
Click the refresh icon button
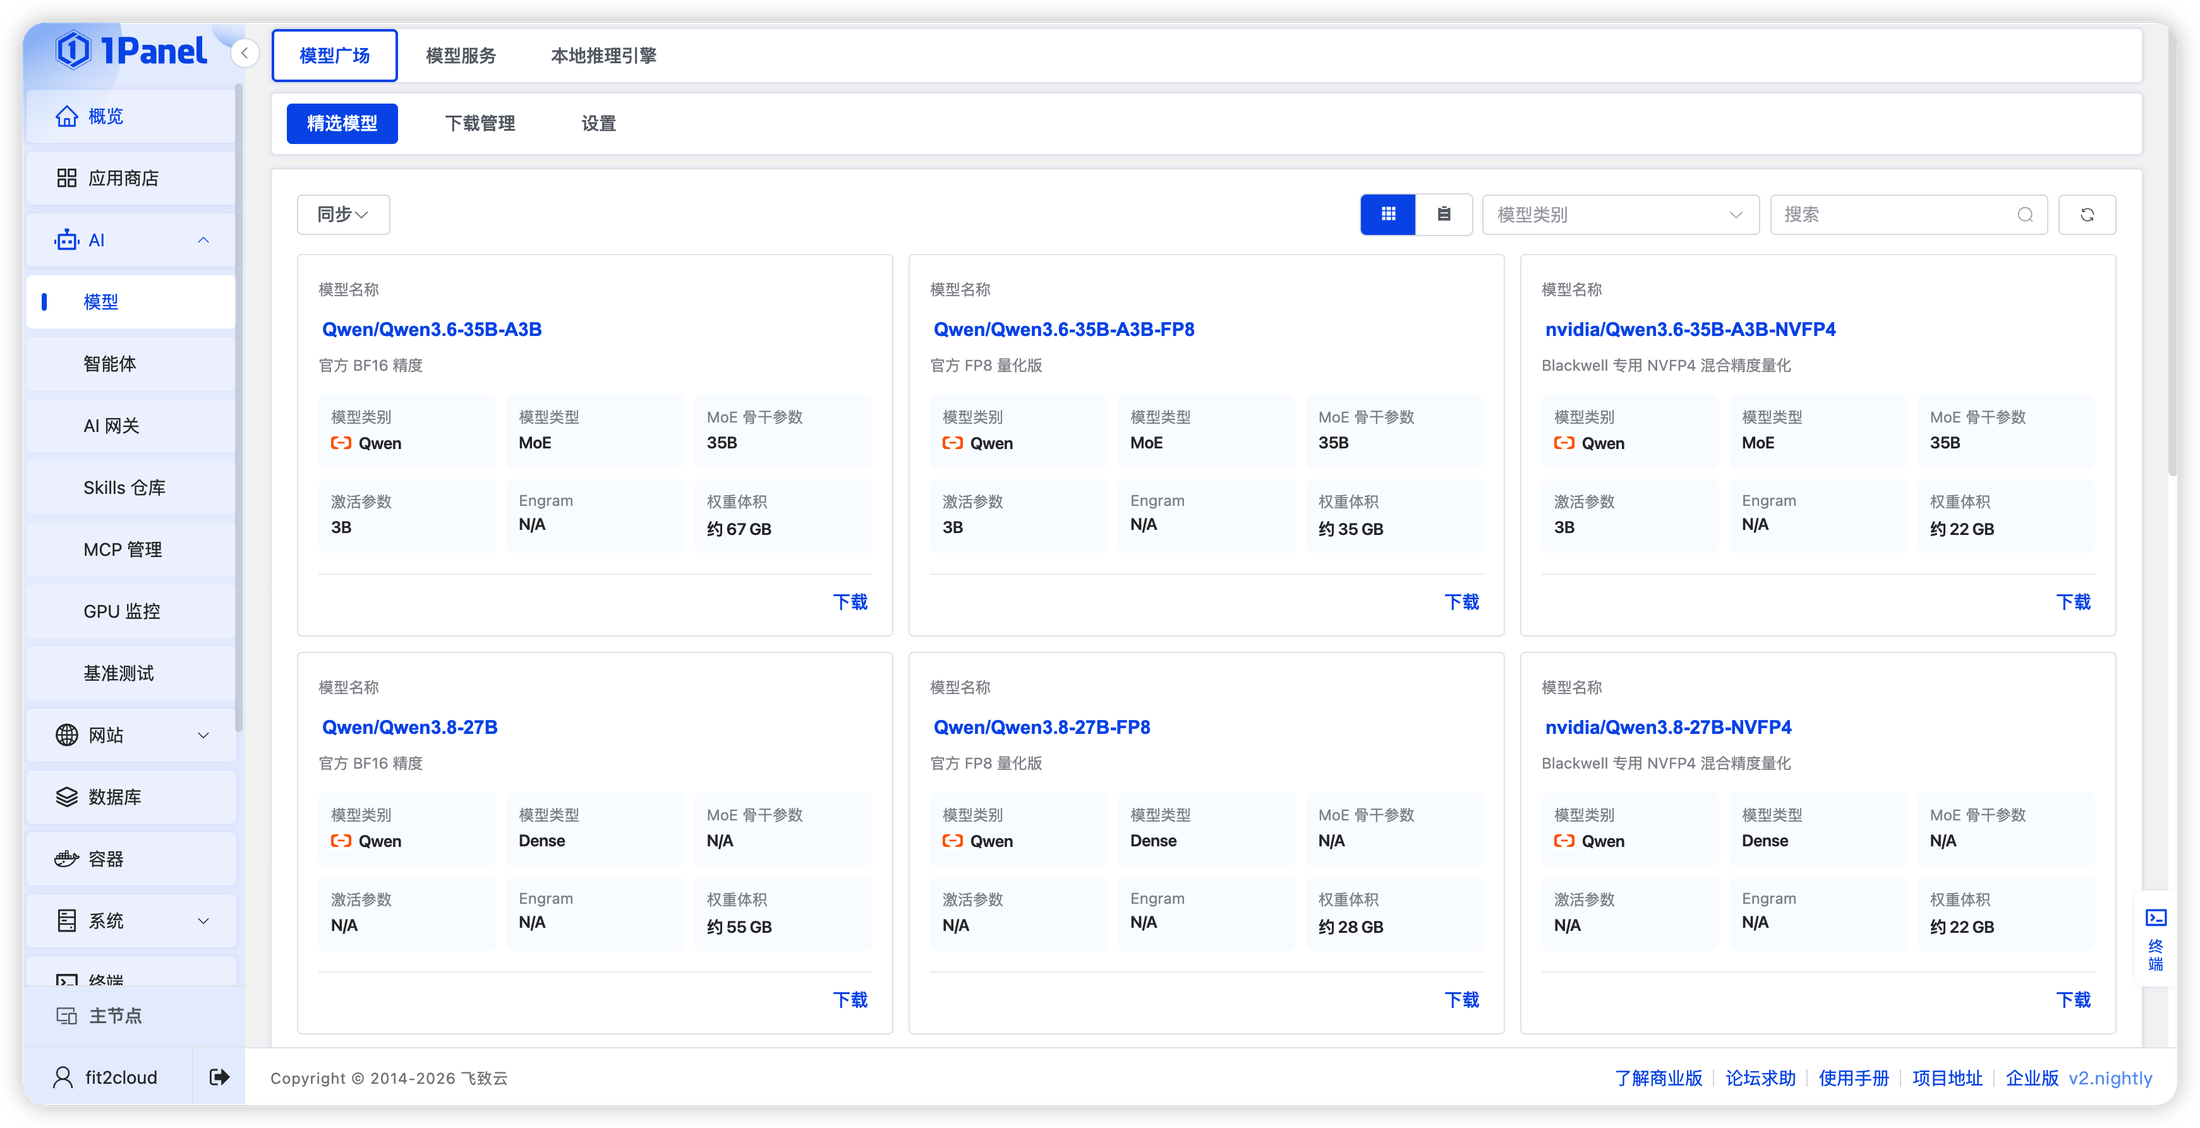[2087, 214]
